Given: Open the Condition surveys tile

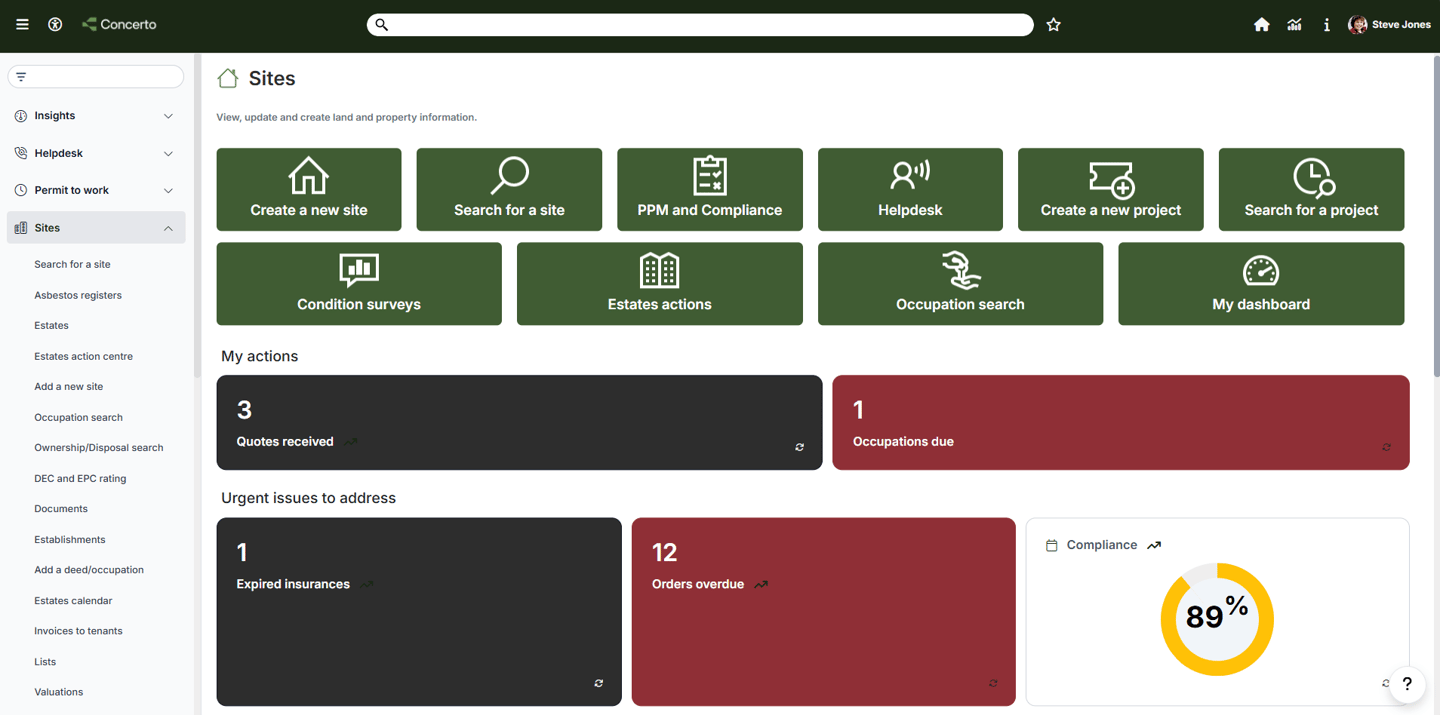Looking at the screenshot, I should [x=359, y=283].
